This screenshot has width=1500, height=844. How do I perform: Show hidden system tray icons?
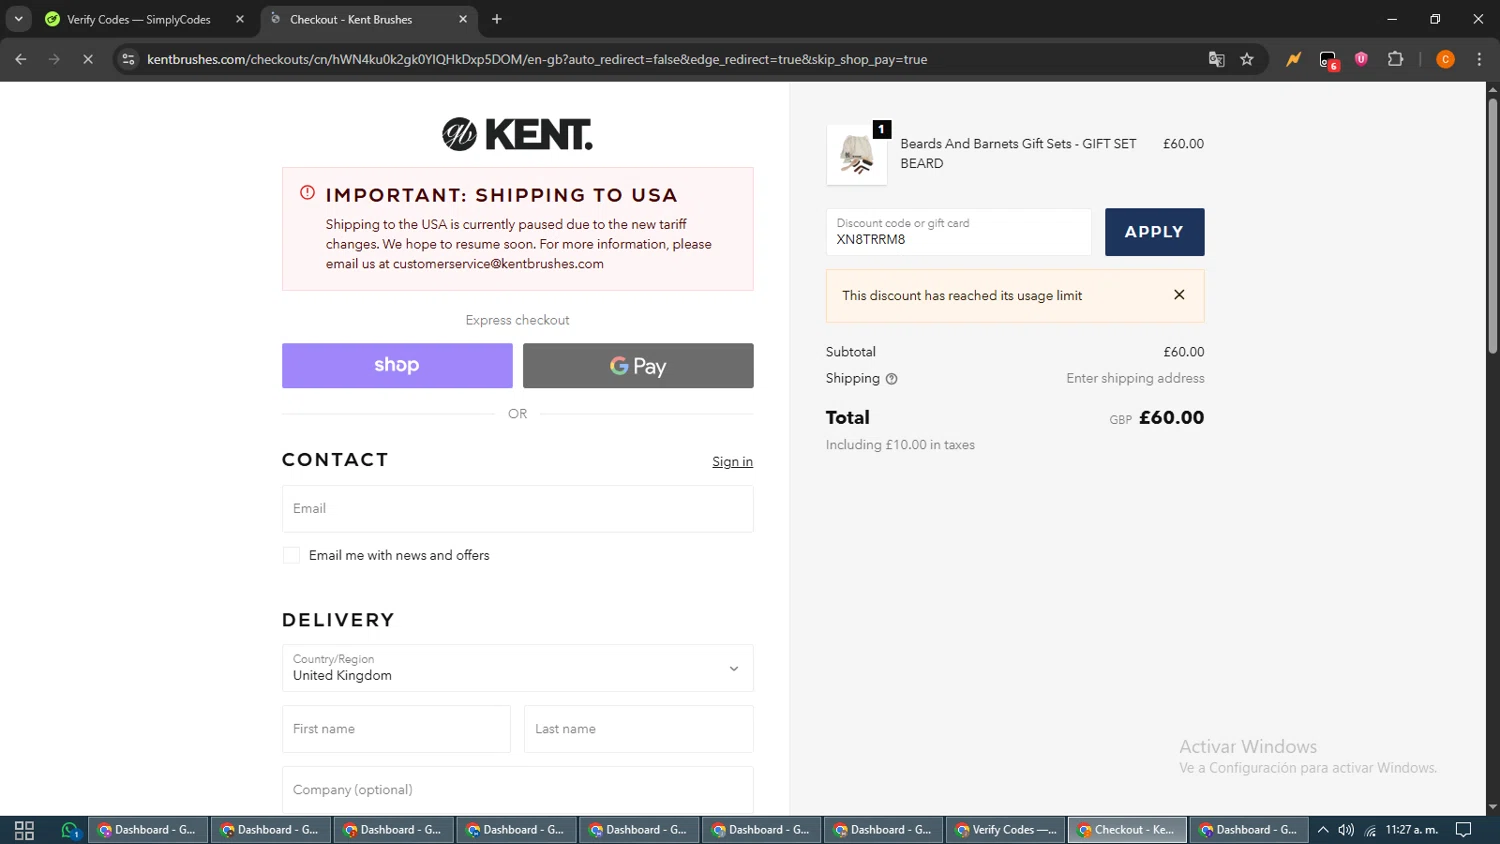pos(1323,830)
